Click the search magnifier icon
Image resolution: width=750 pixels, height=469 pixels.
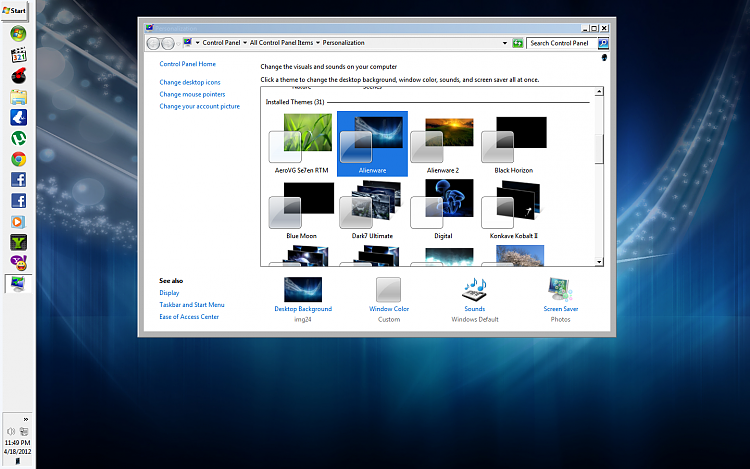pos(603,43)
